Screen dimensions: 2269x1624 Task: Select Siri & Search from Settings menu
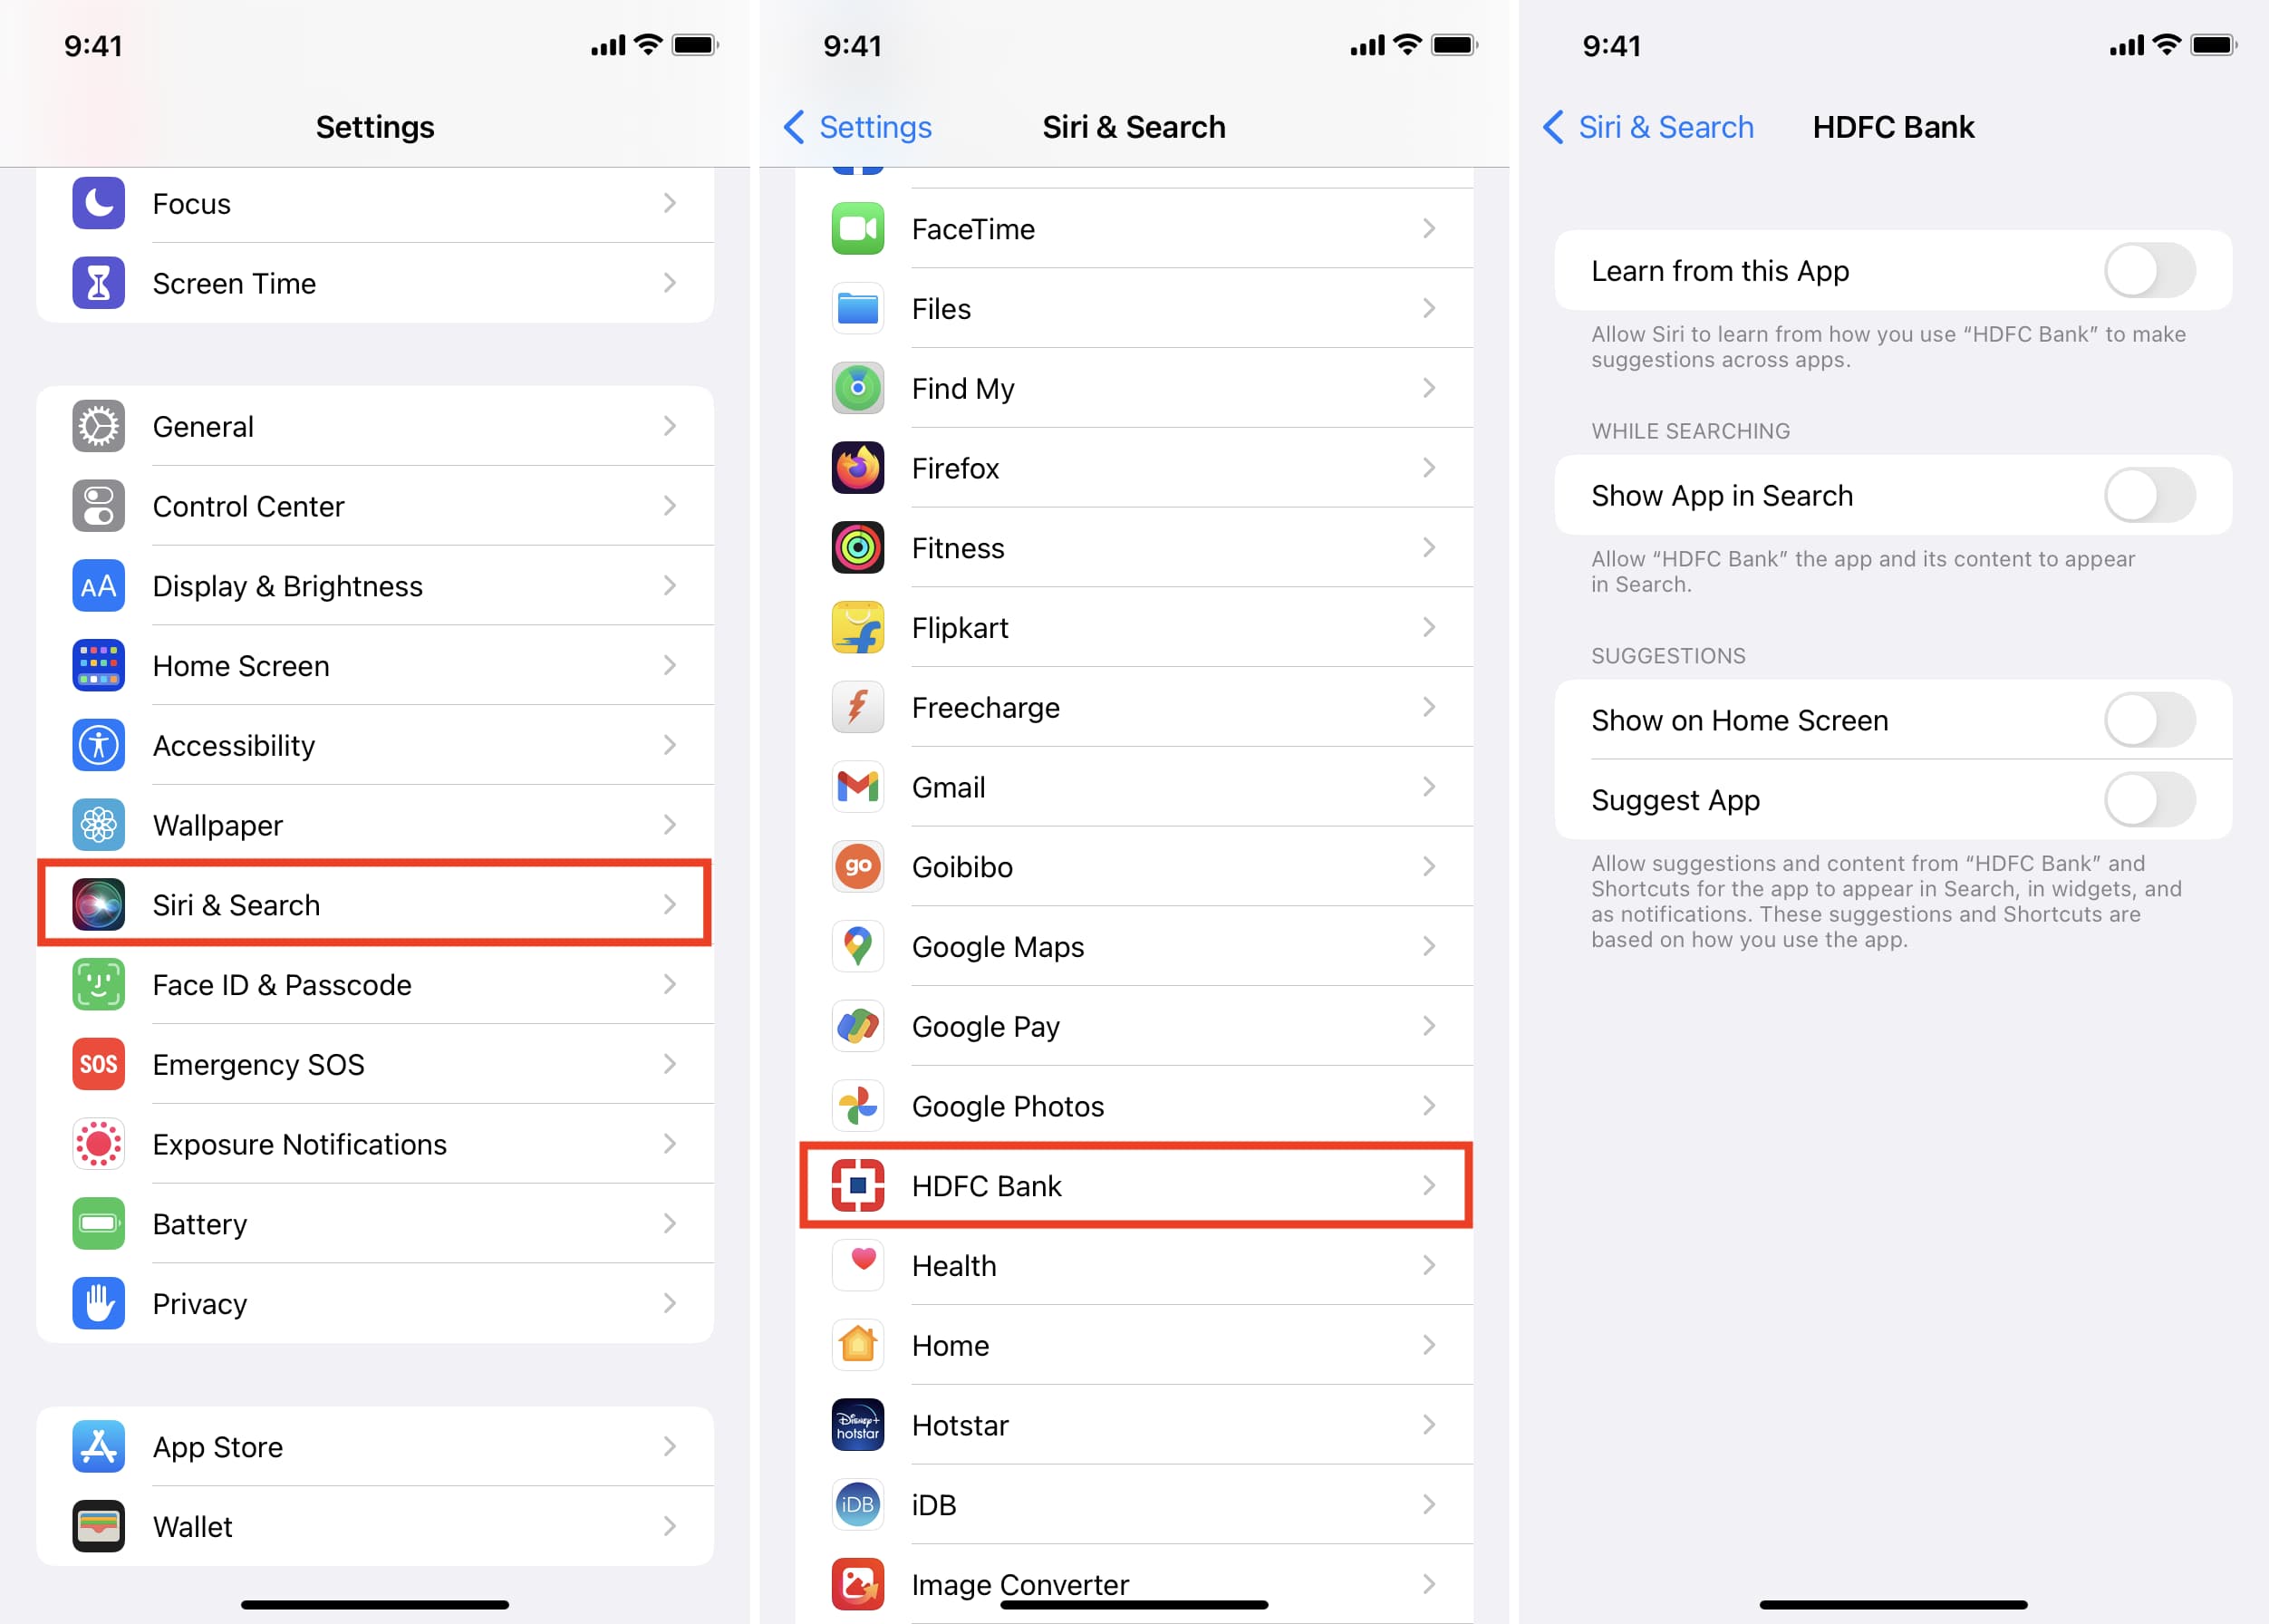click(x=374, y=905)
